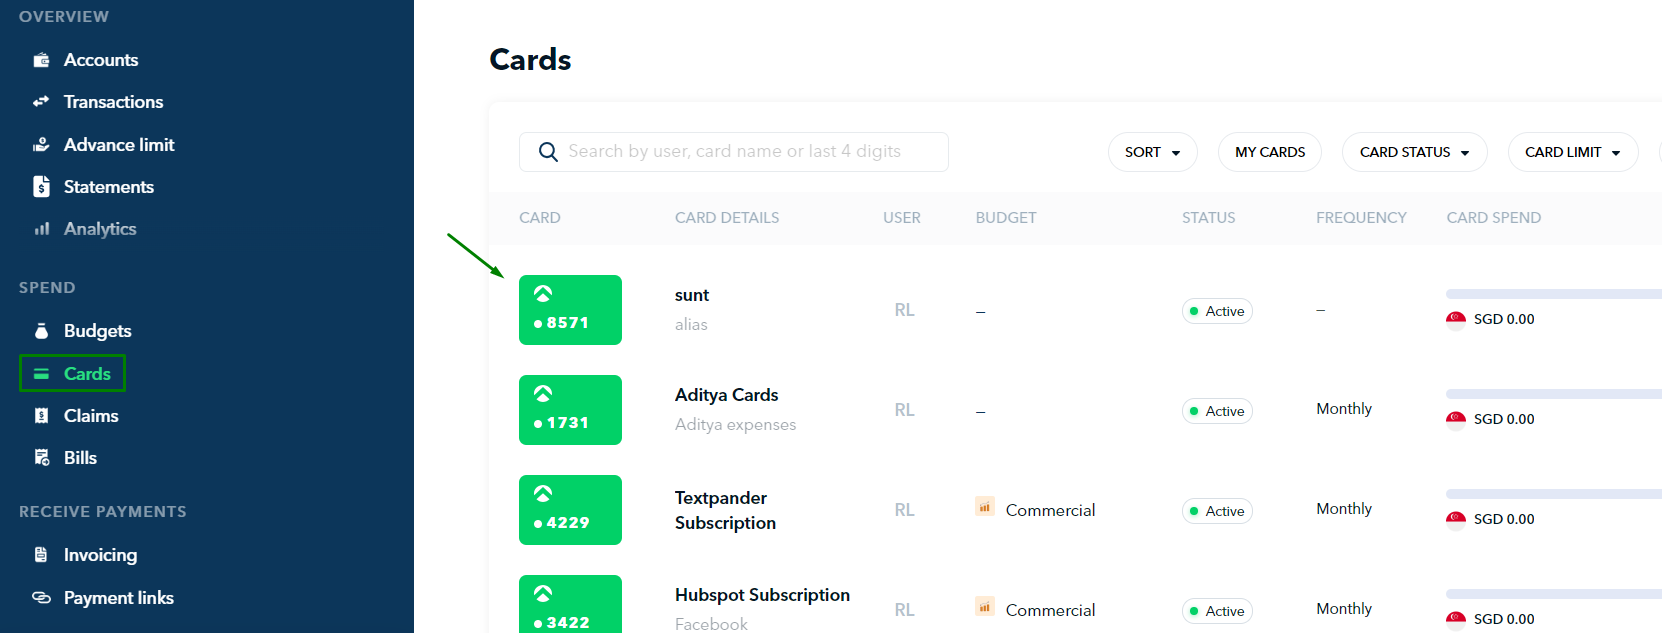
Task: Go to the Cards sidebar item
Action: (86, 374)
